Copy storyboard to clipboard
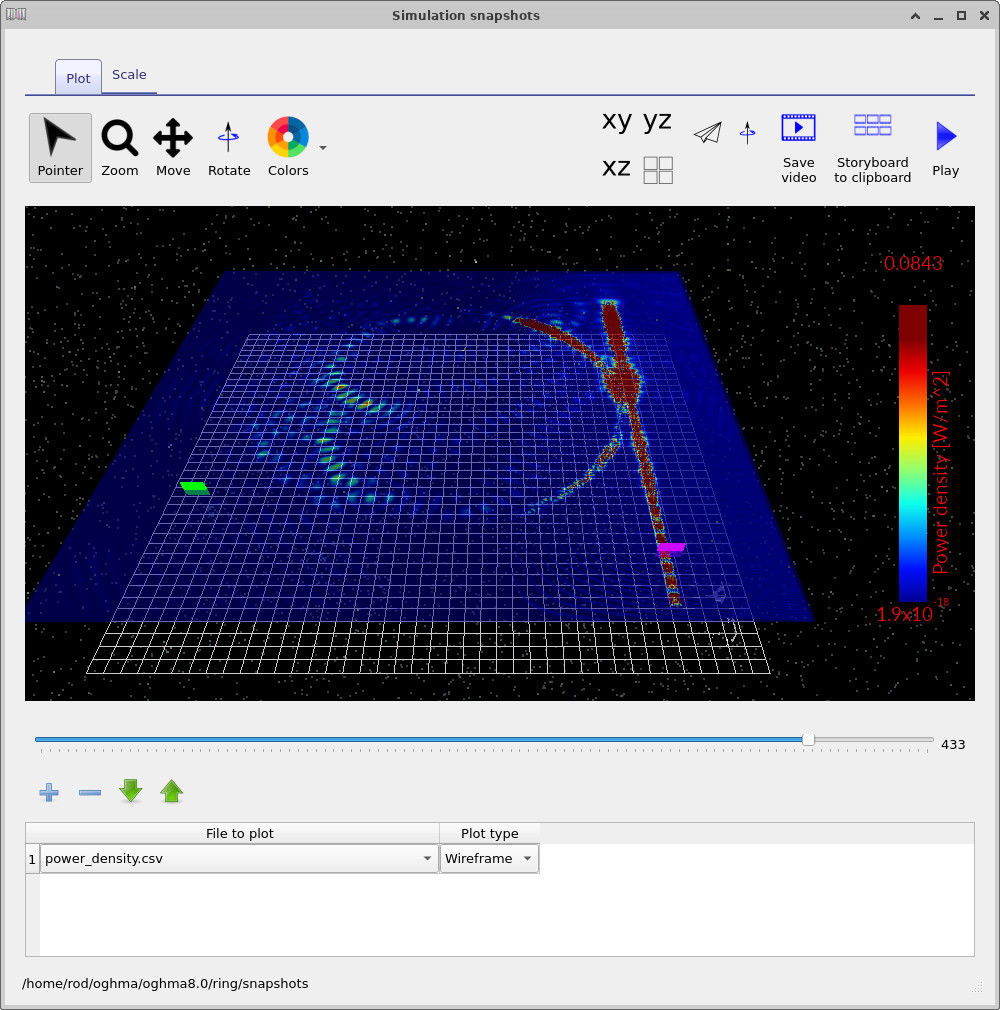Image resolution: width=1000 pixels, height=1010 pixels. click(871, 145)
